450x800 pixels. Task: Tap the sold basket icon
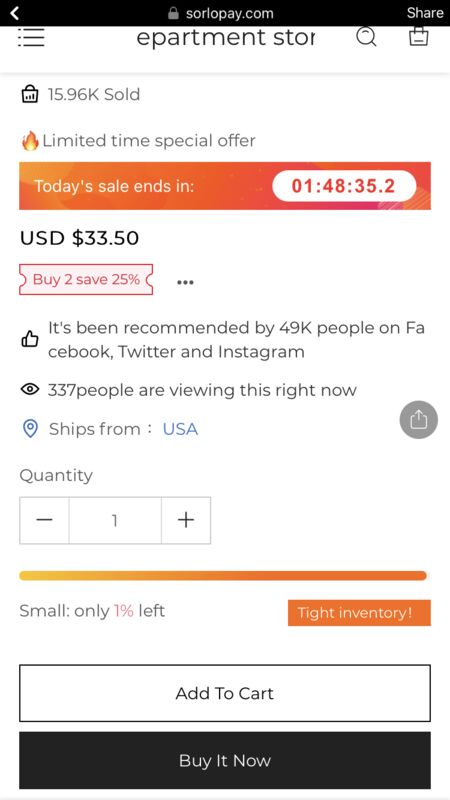[x=30, y=94]
